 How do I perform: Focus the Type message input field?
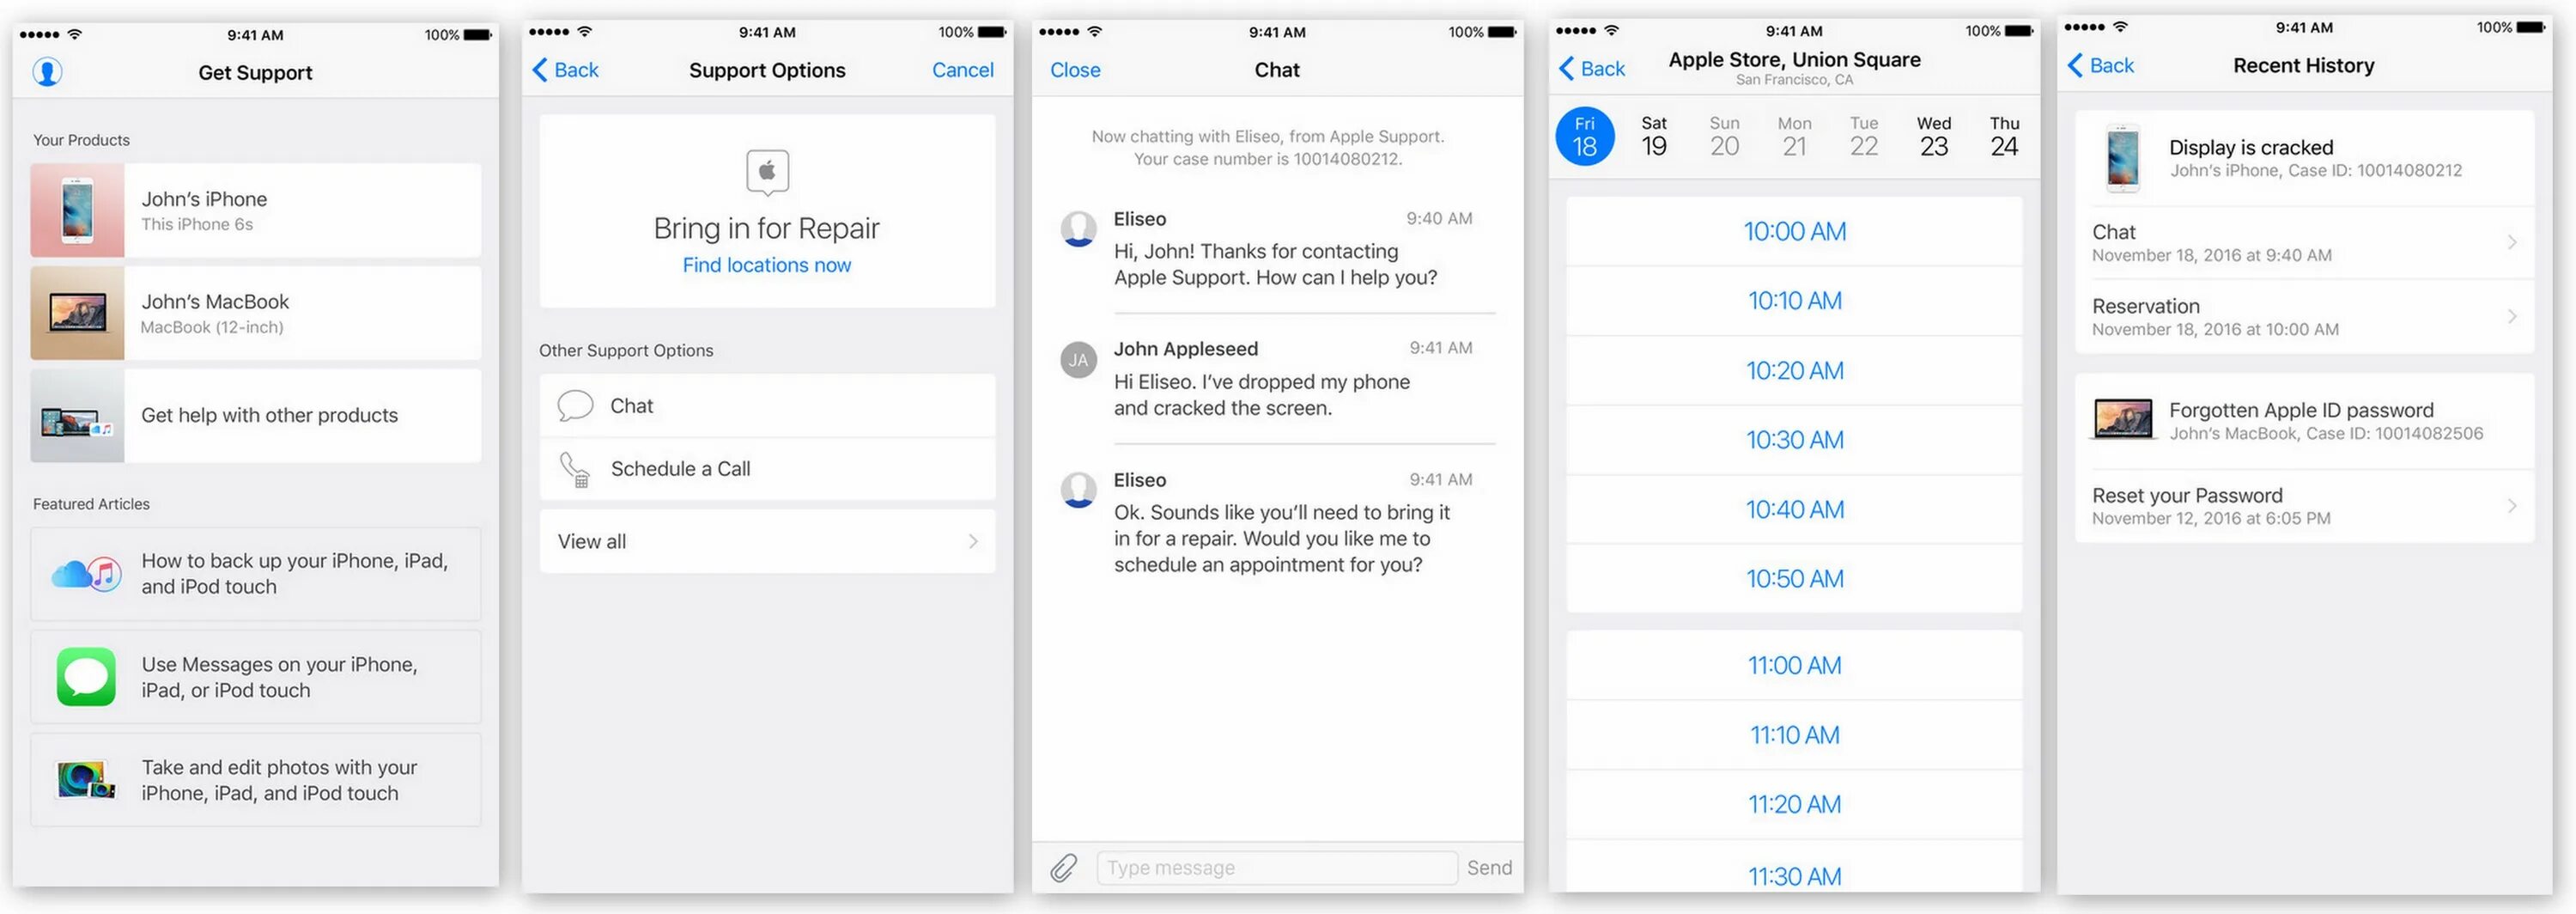[1277, 868]
